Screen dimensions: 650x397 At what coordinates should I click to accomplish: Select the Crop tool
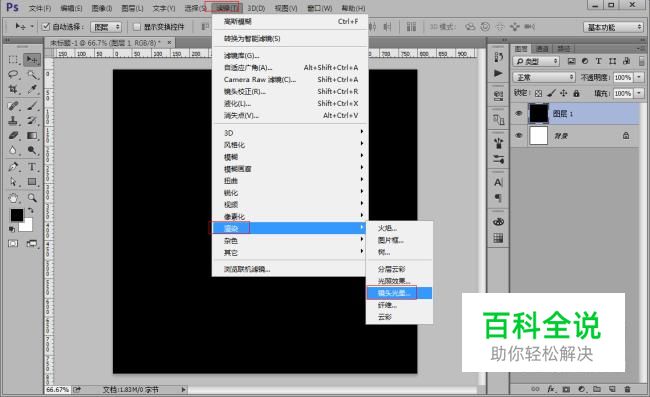pos(13,90)
